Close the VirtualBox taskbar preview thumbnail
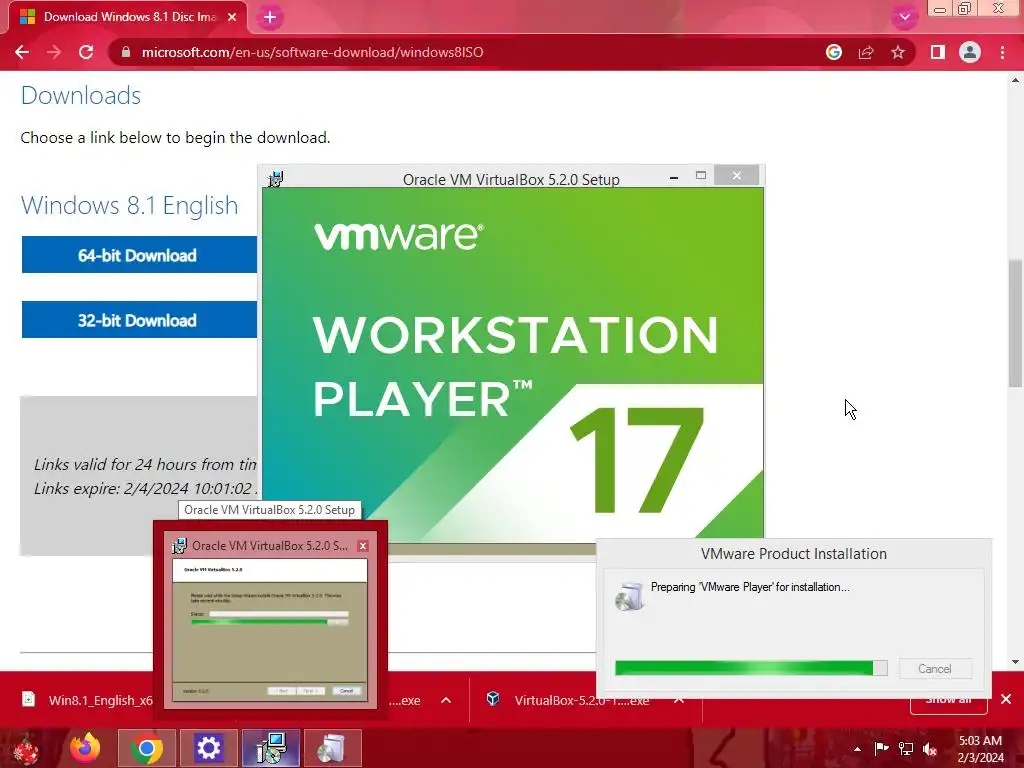Image resolution: width=1024 pixels, height=768 pixels. click(x=363, y=546)
